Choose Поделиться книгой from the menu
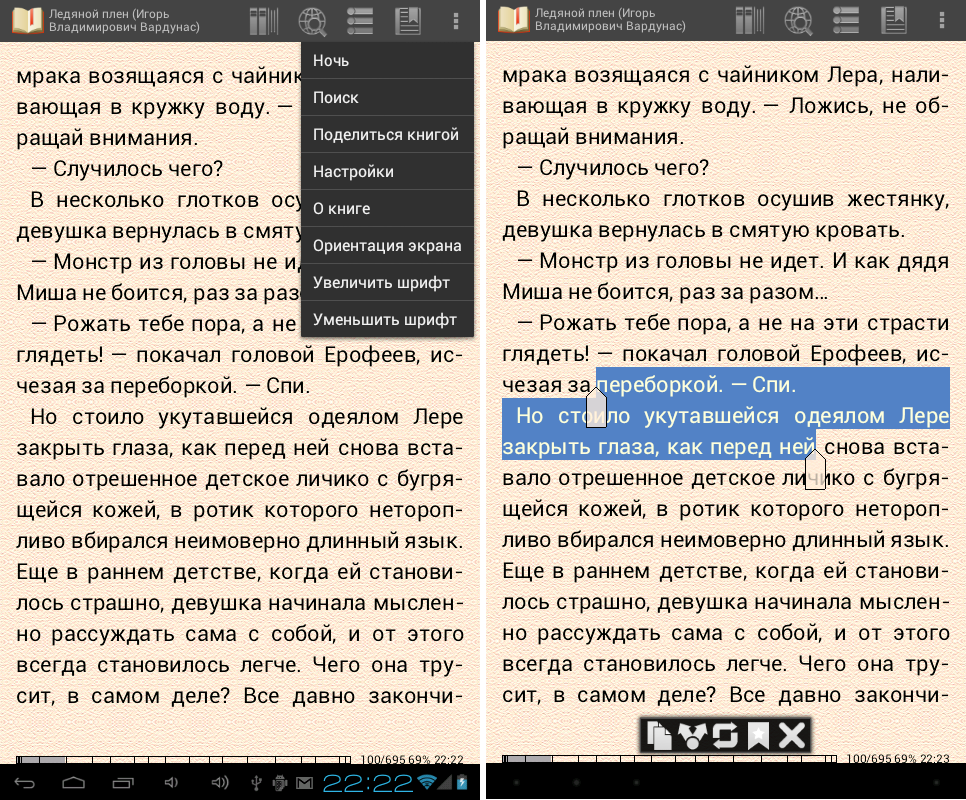 point(386,135)
